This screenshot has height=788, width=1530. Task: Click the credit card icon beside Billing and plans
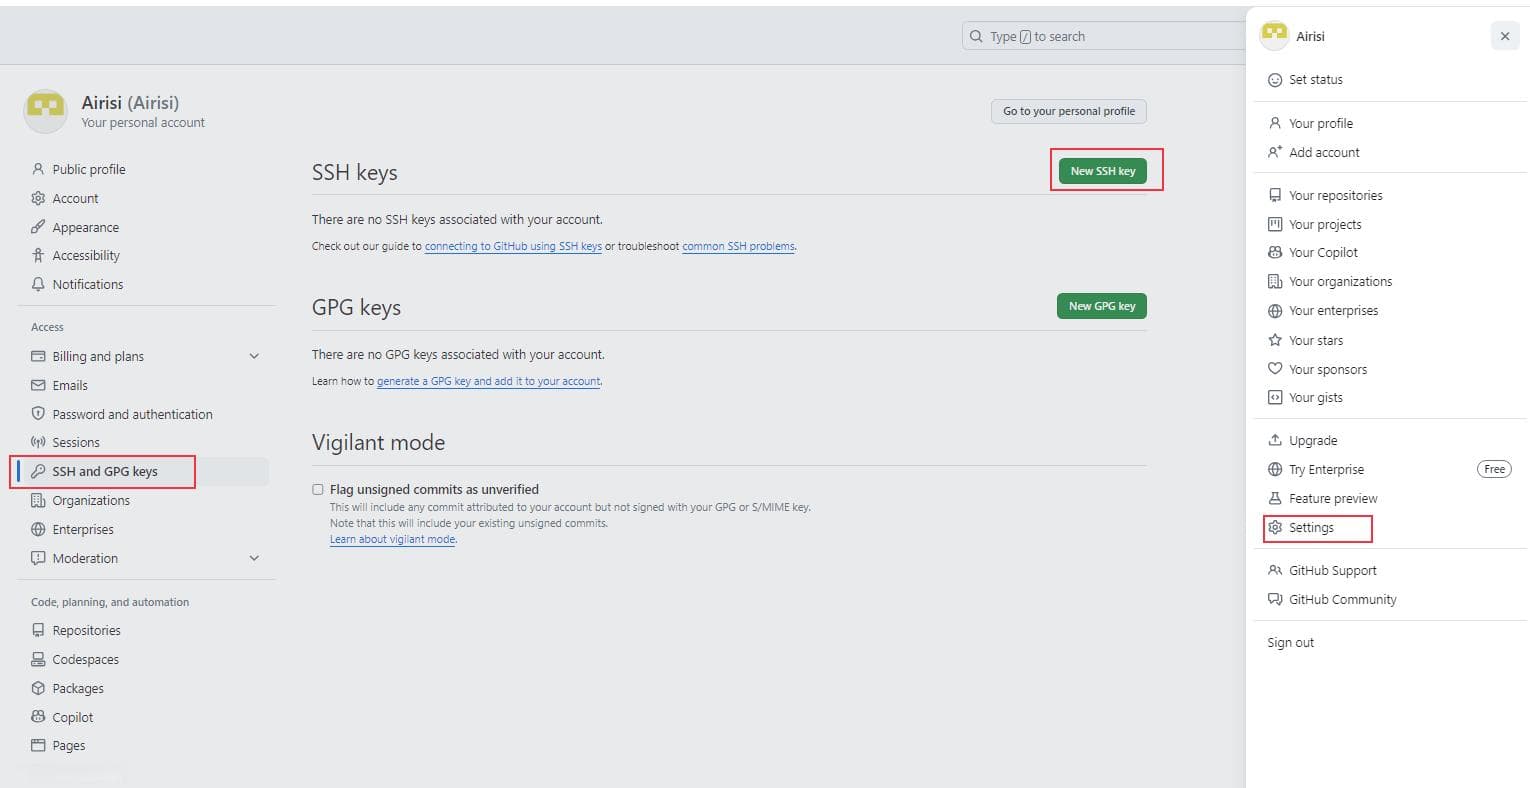click(38, 356)
